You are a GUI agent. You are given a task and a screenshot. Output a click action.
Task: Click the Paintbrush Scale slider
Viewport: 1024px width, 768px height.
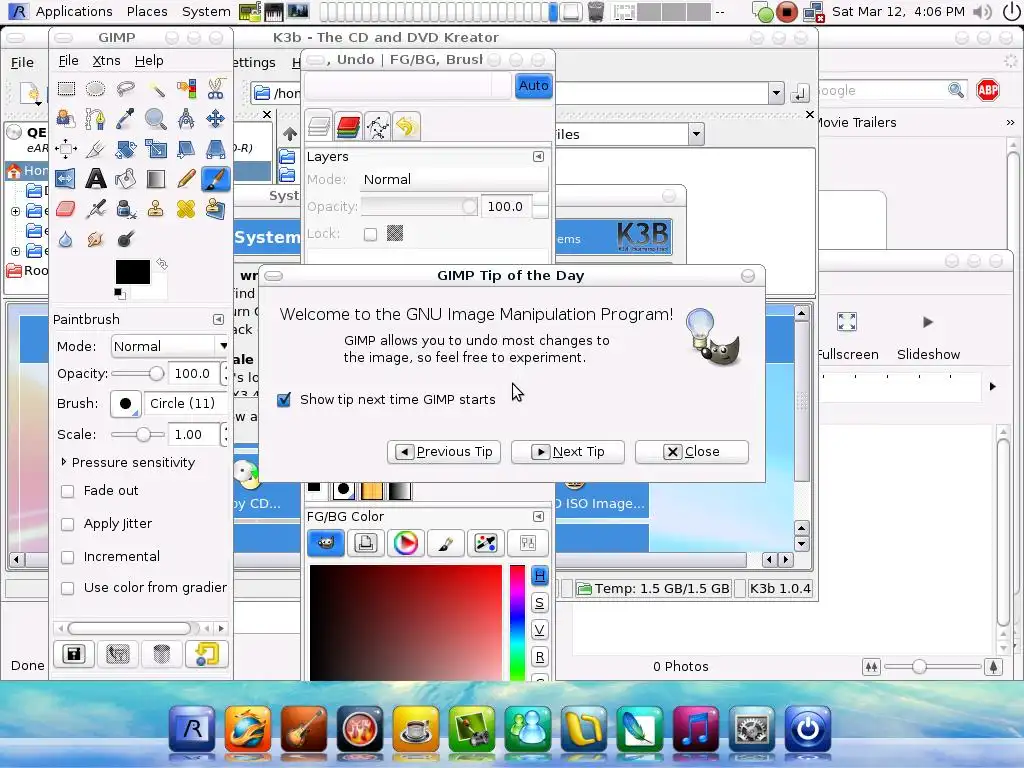click(138, 434)
